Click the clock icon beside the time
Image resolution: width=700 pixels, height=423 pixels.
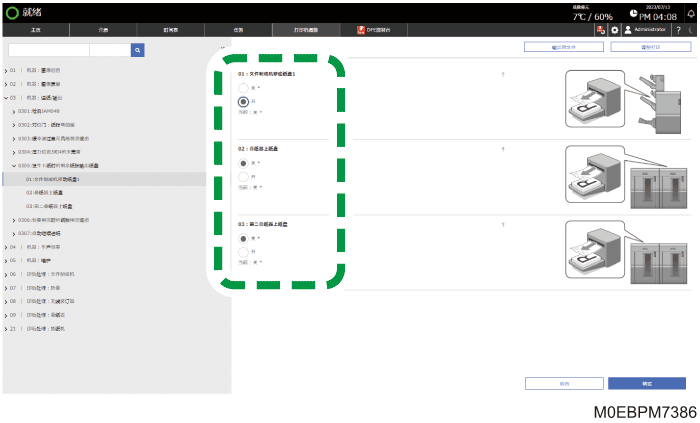tap(633, 13)
